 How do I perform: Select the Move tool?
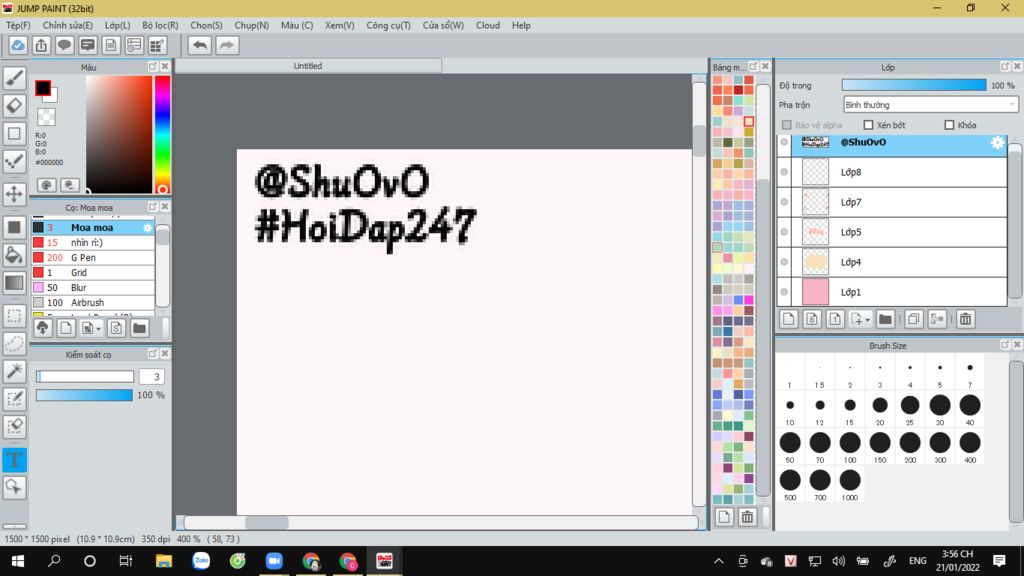[x=14, y=194]
